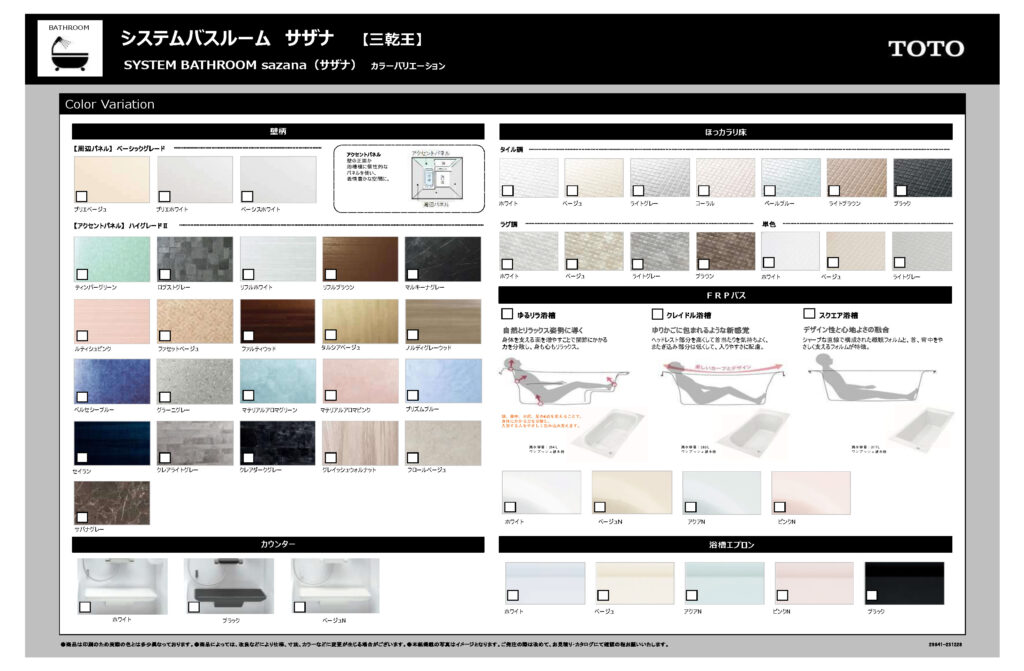Tick the ピンクN bath apron checkbox
This screenshot has width=1024, height=671.
[782, 595]
